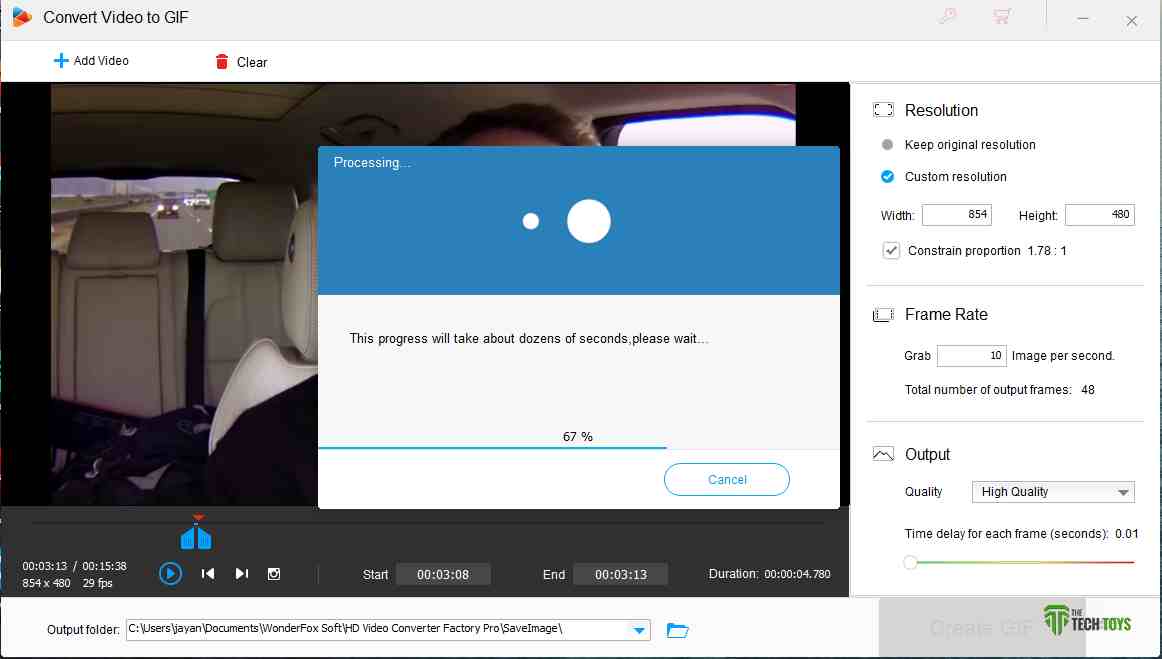Viewport: 1162px width, 659px height.
Task: Open the output folder browse icon
Action: click(x=677, y=630)
